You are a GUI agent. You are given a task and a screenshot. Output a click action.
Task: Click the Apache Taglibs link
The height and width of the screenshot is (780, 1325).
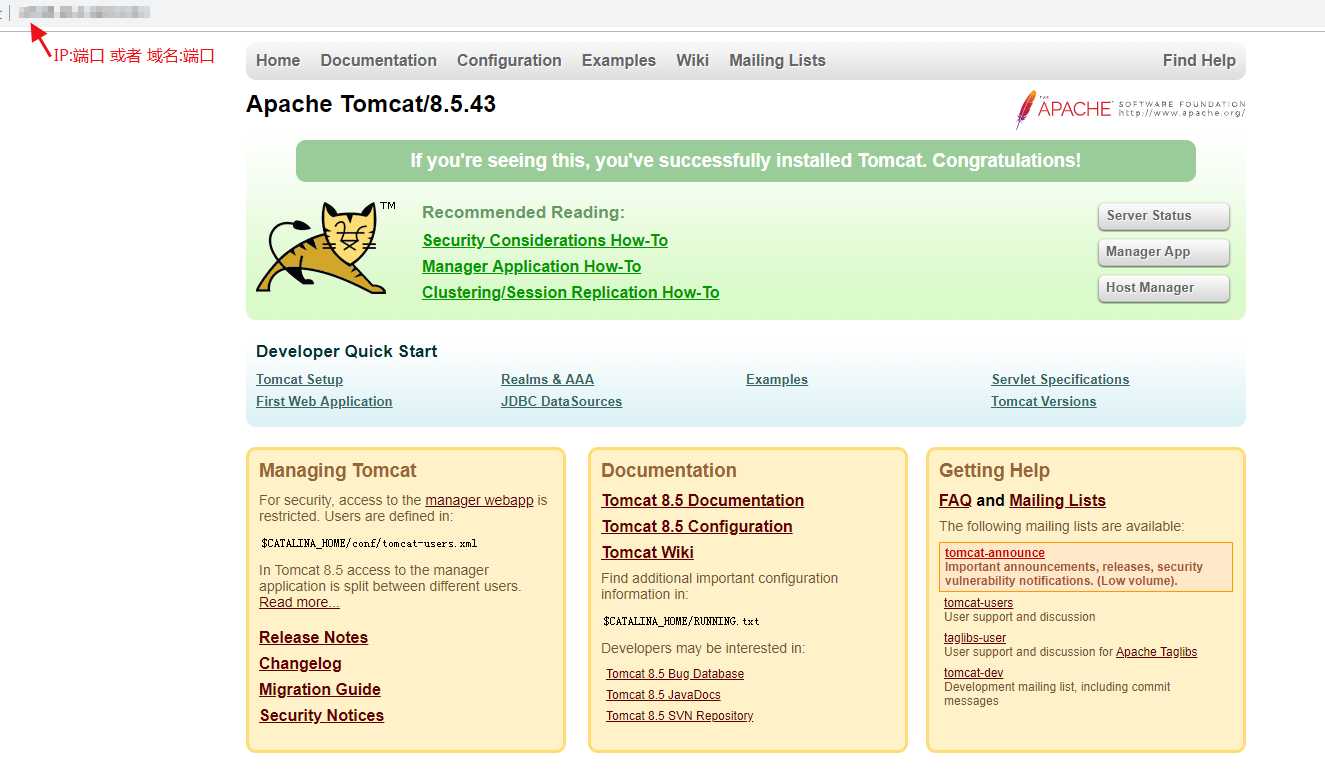(1156, 652)
